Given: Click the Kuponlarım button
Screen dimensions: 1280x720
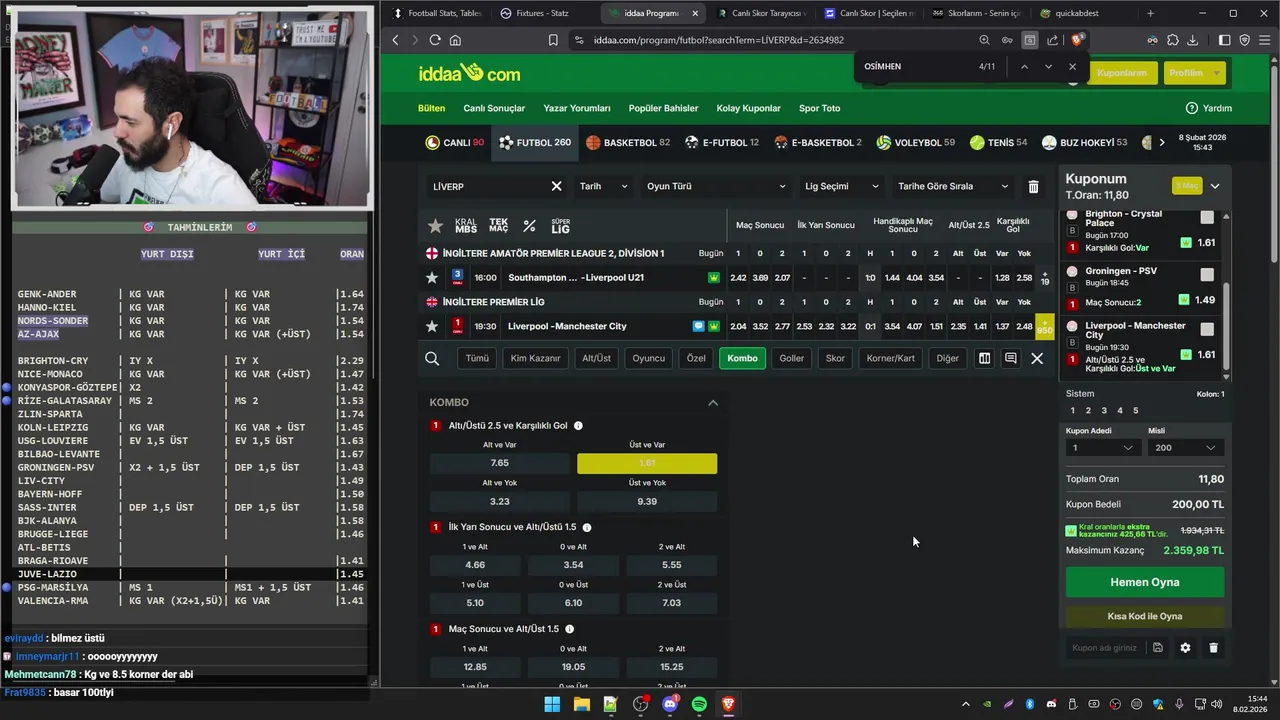Looking at the screenshot, I should click(1121, 73).
